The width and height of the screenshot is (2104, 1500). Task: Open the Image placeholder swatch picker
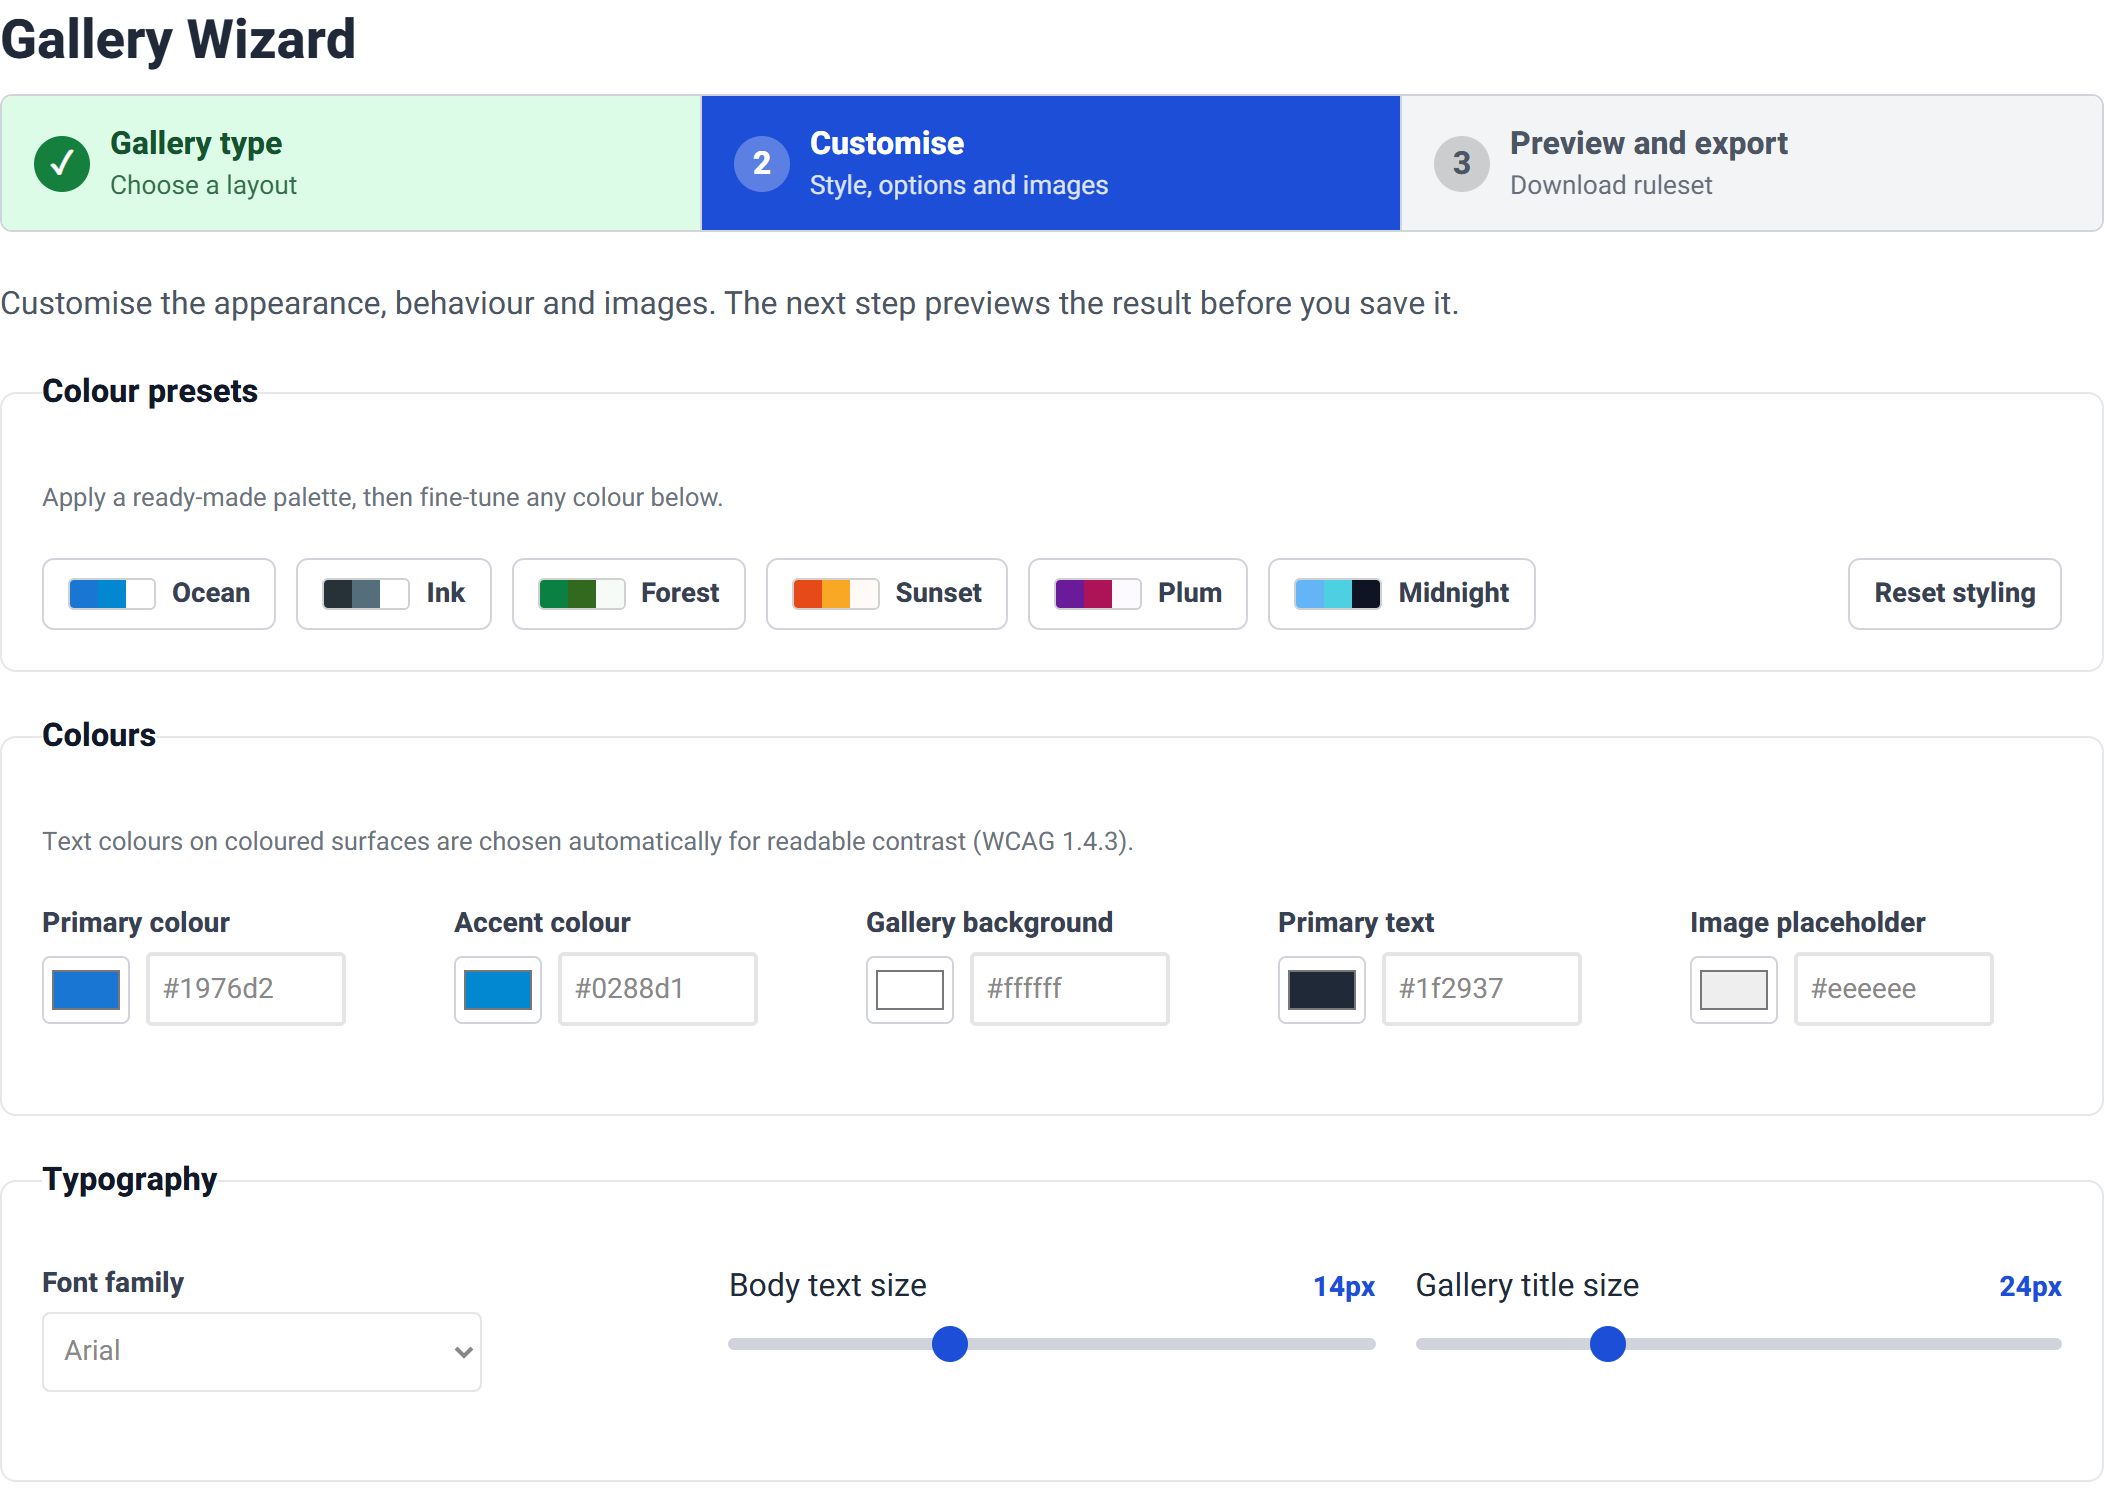(x=1734, y=990)
